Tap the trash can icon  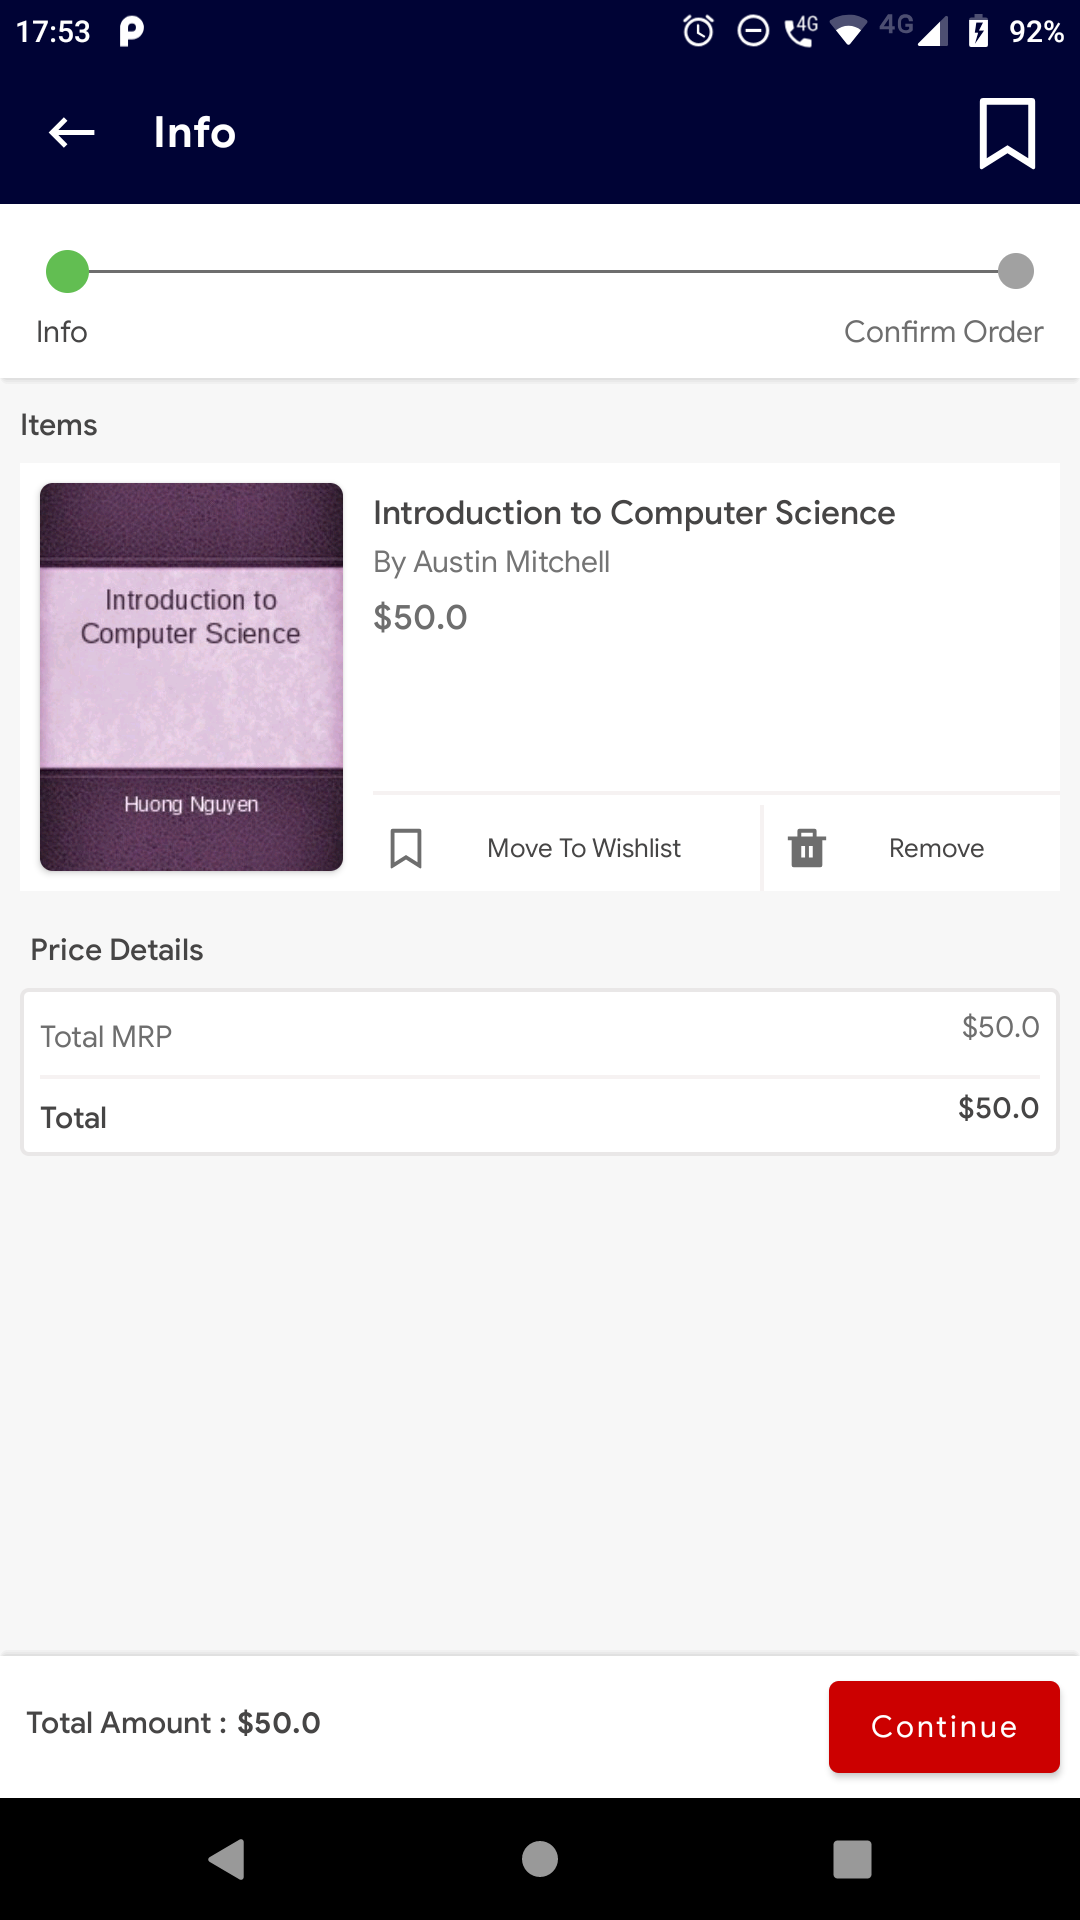pos(806,848)
